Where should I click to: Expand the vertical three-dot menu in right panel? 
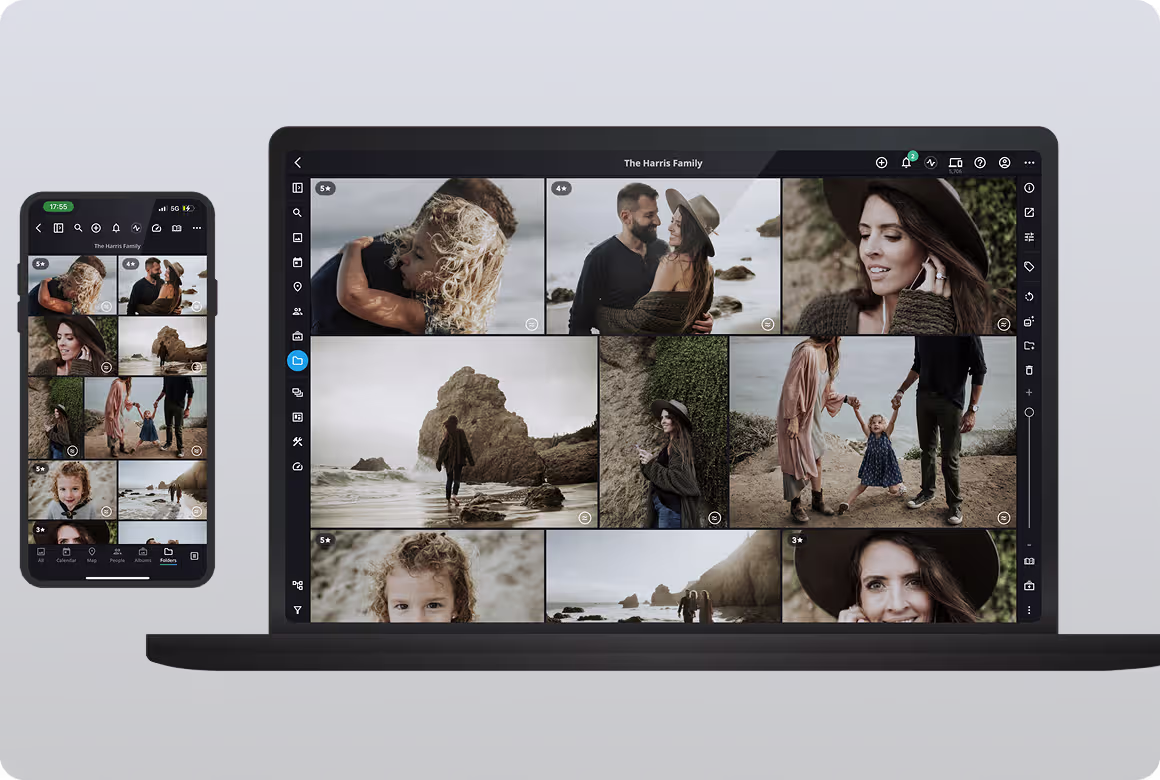point(1029,610)
